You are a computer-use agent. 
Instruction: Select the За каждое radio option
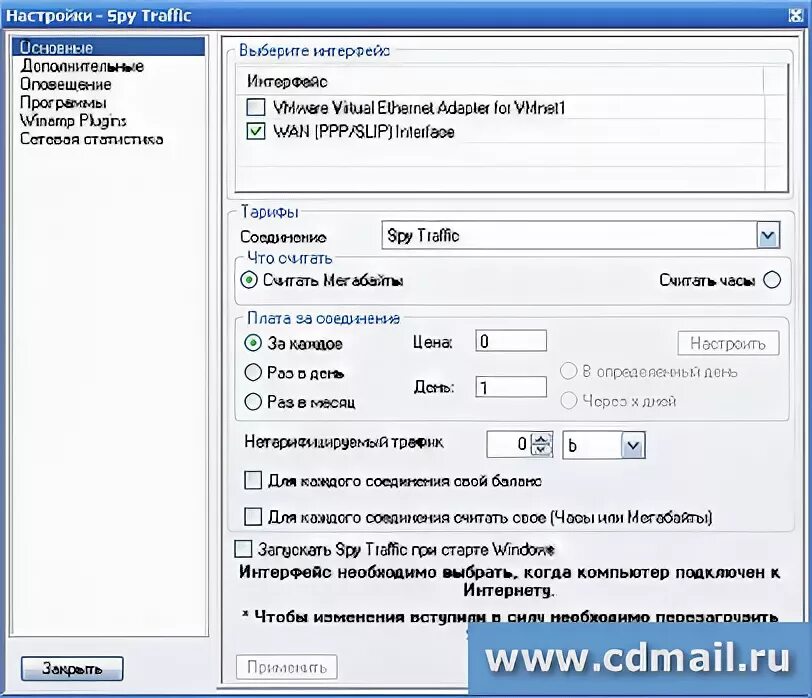click(253, 343)
